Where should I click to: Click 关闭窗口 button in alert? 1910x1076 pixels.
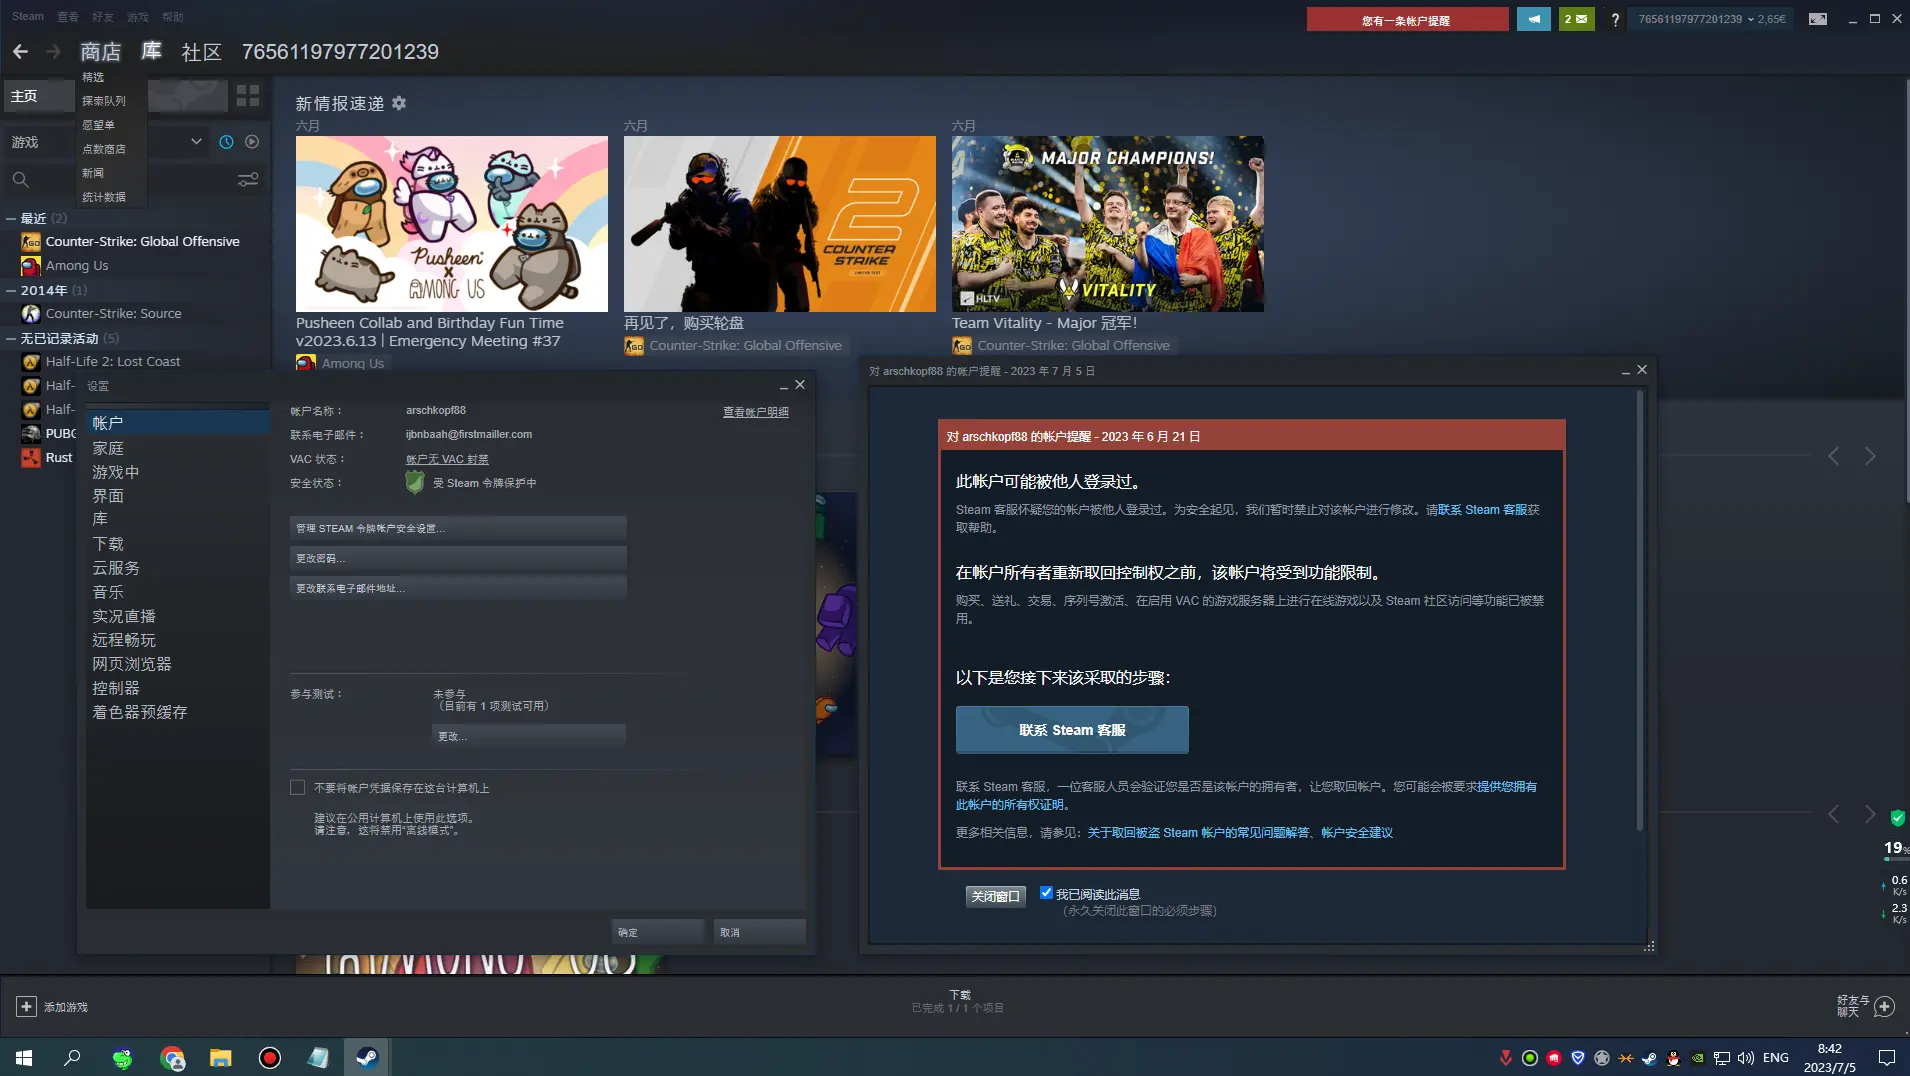pyautogui.click(x=996, y=896)
